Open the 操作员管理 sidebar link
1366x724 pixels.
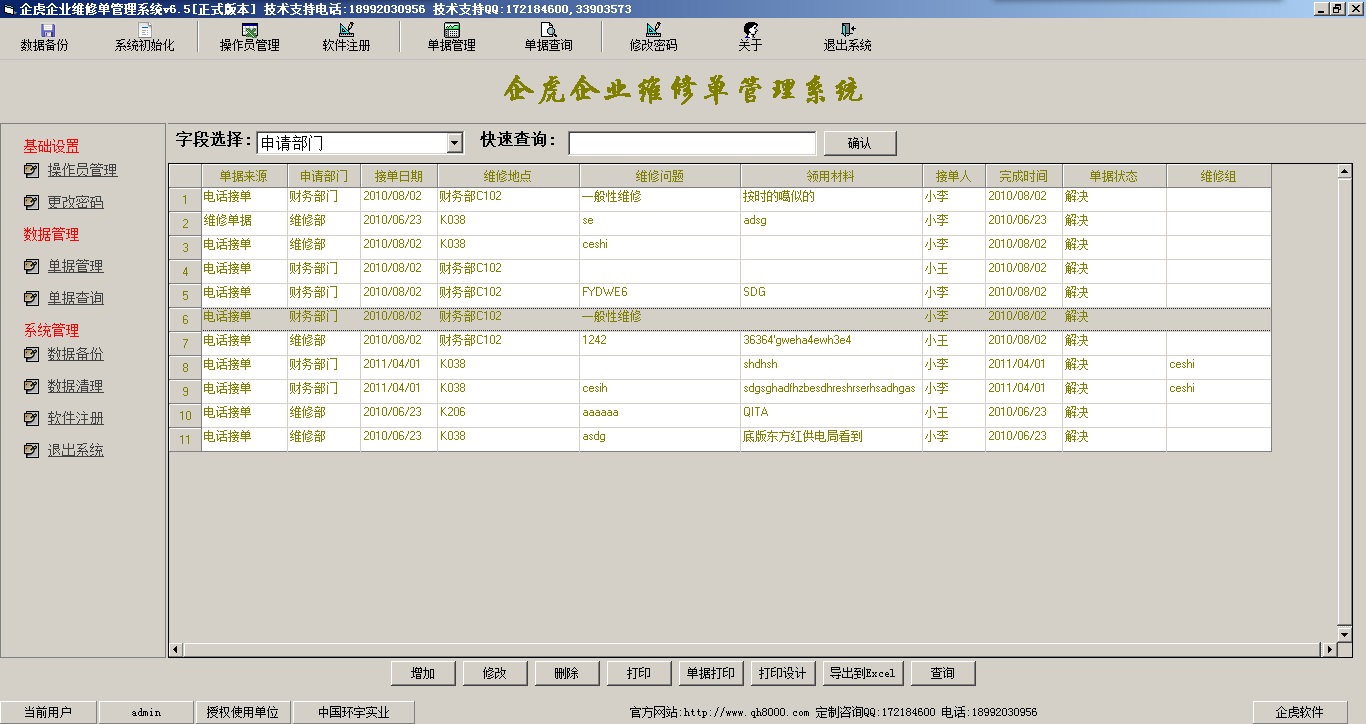82,170
